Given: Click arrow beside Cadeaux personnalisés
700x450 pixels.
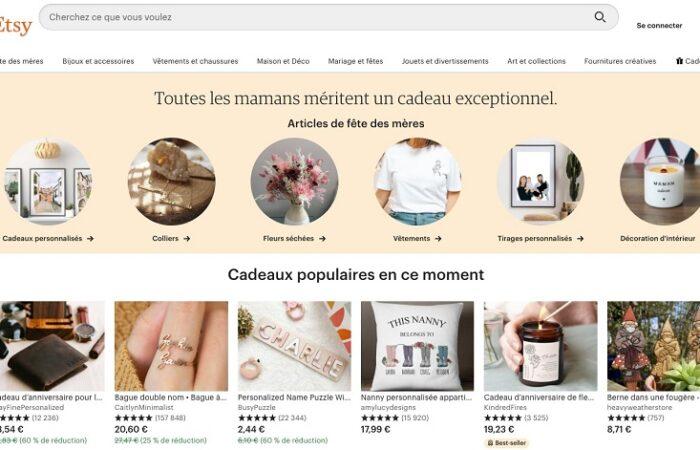Looking at the screenshot, I should click(x=90, y=239).
